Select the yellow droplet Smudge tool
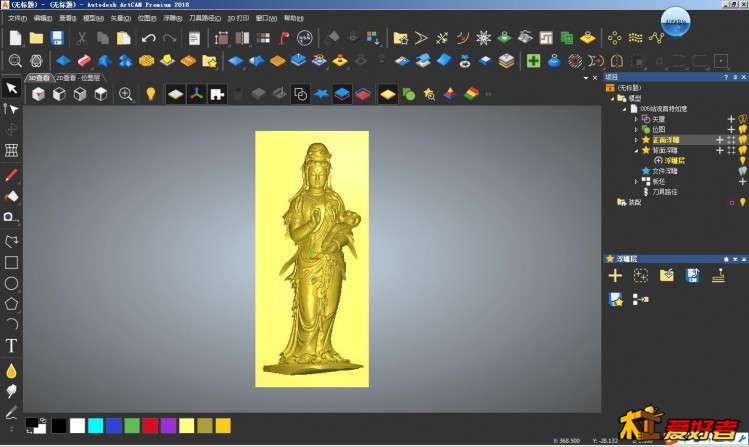 click(x=11, y=371)
